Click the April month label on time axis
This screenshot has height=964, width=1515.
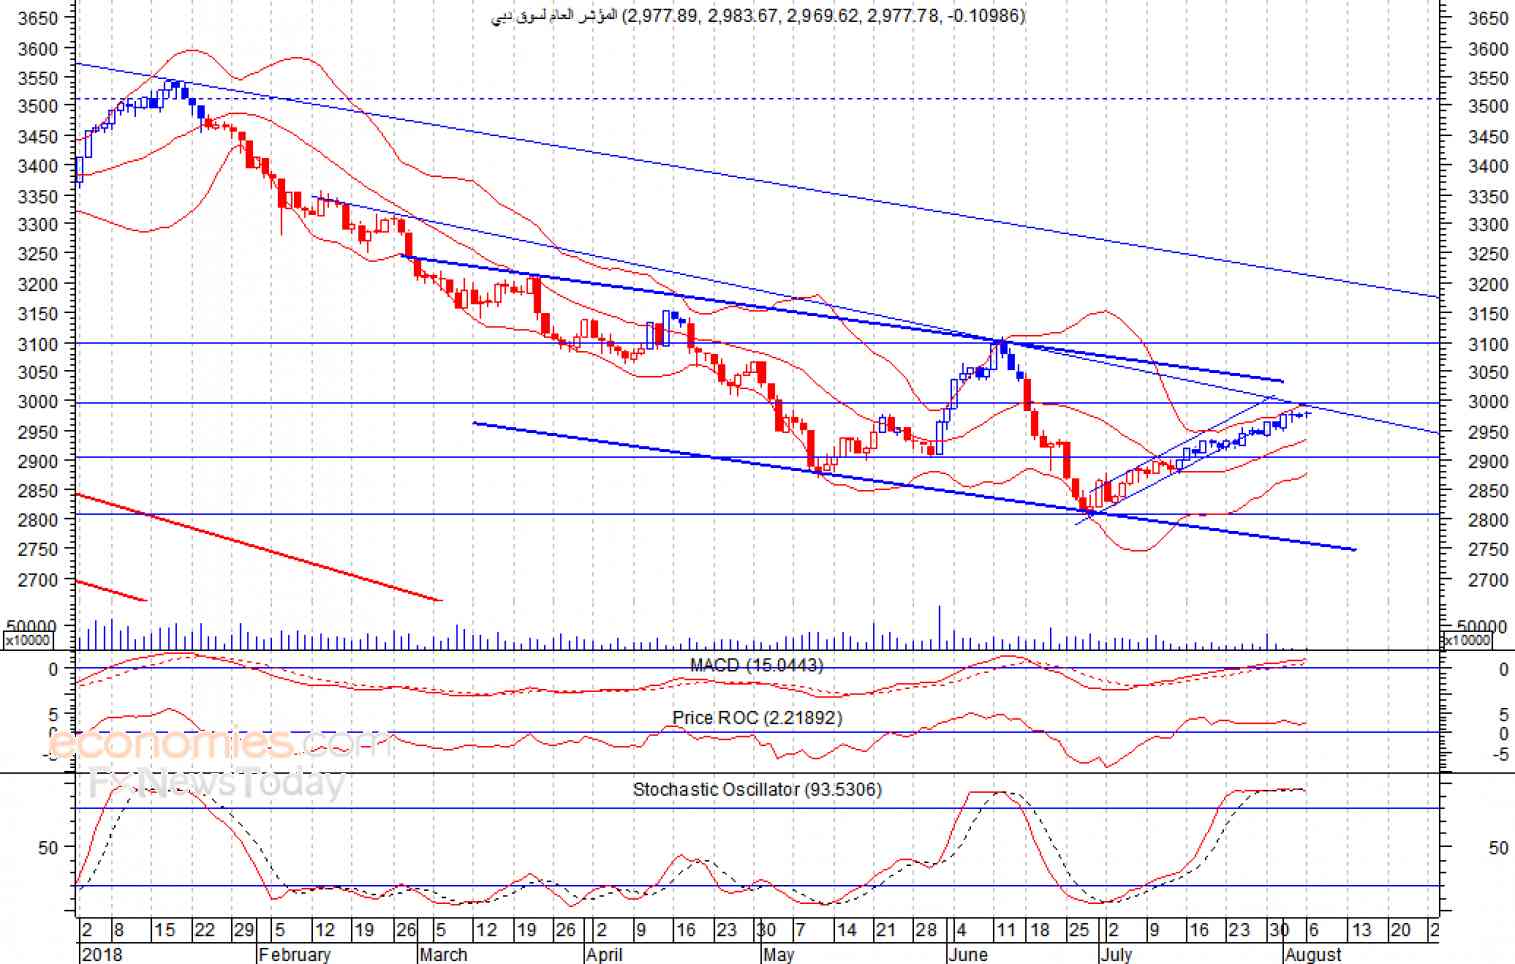604,954
